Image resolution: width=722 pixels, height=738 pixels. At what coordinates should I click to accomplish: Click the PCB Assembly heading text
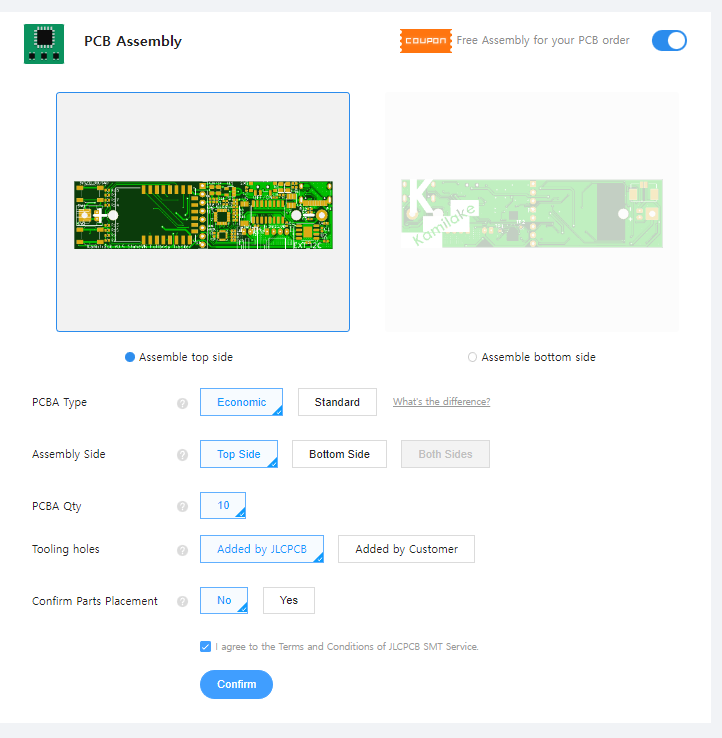(x=133, y=41)
